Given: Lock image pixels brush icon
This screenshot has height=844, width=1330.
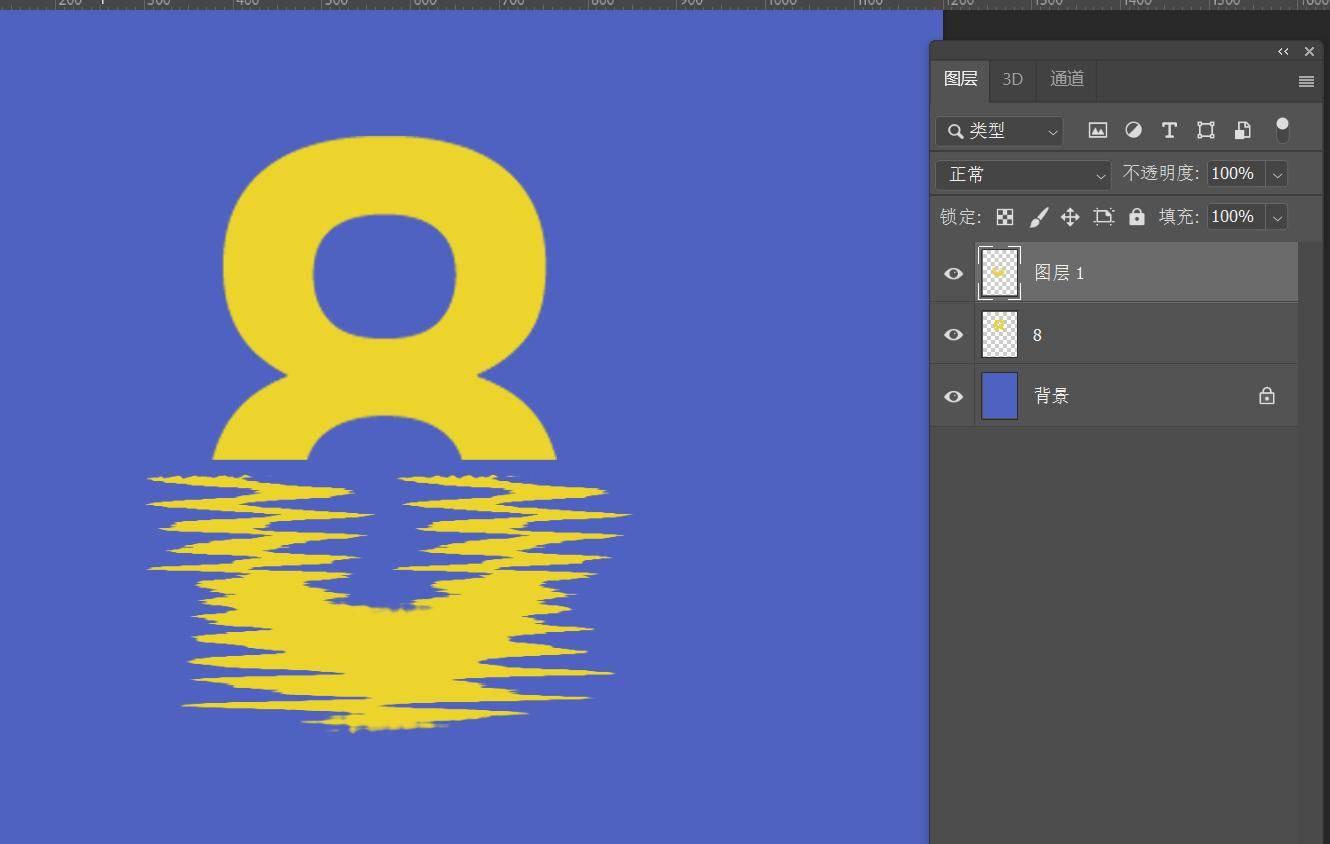Looking at the screenshot, I should click(1038, 217).
